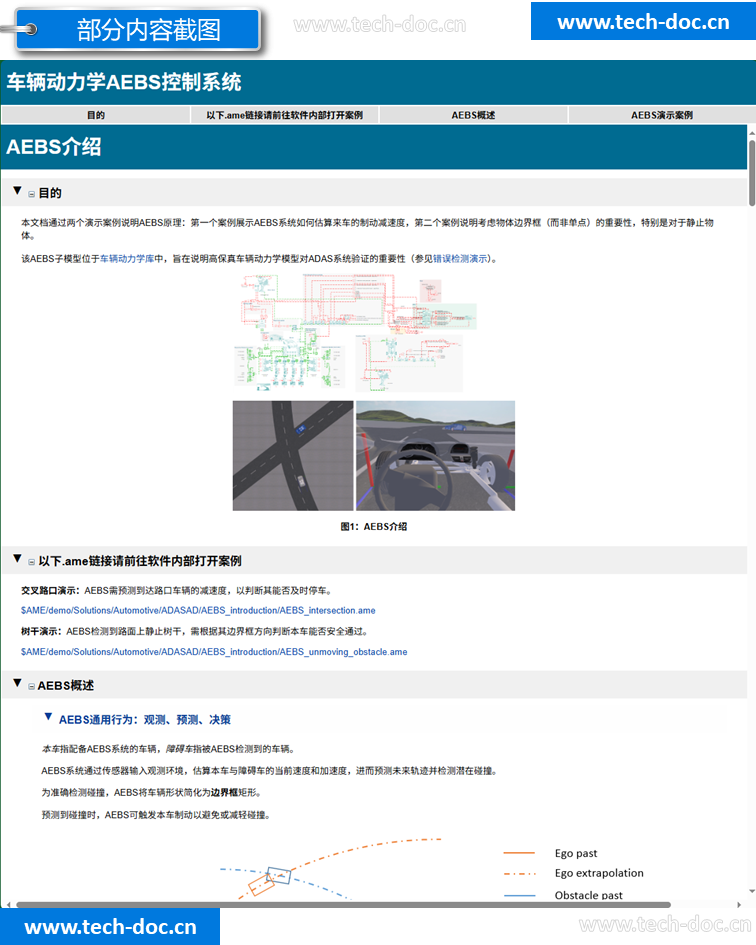Viewport: 756px width, 945px height.
Task: Open the 车辆动力学库 hyperlink
Action: click(x=127, y=259)
